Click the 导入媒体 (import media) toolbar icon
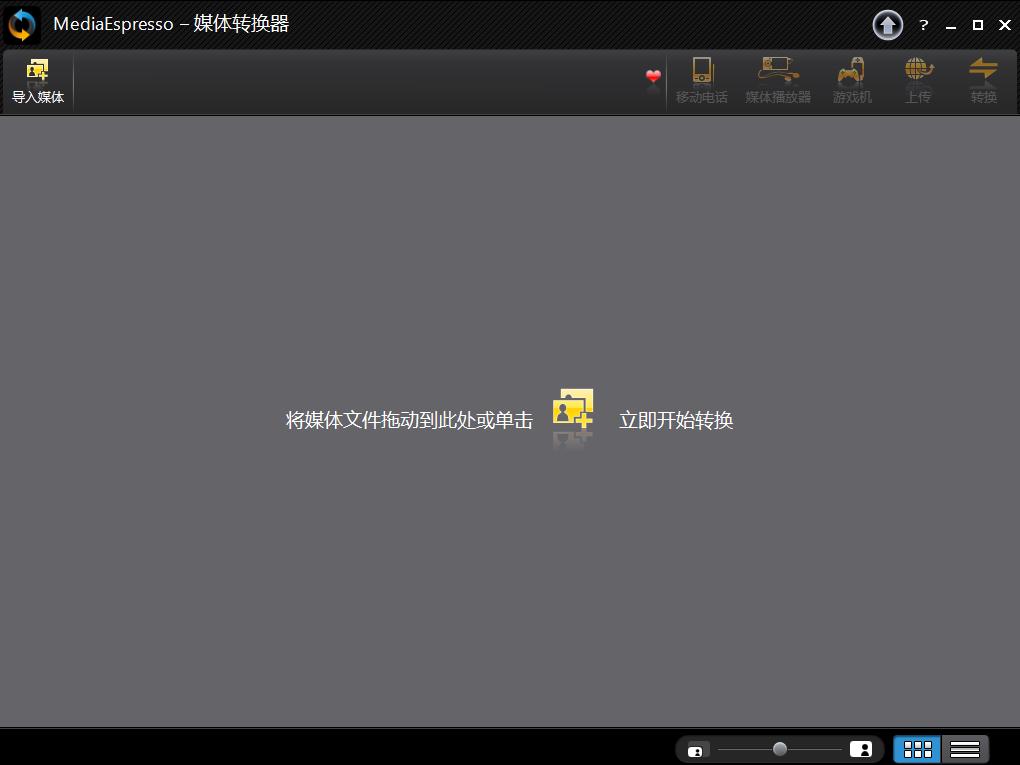The height and width of the screenshot is (765, 1020). click(x=38, y=80)
